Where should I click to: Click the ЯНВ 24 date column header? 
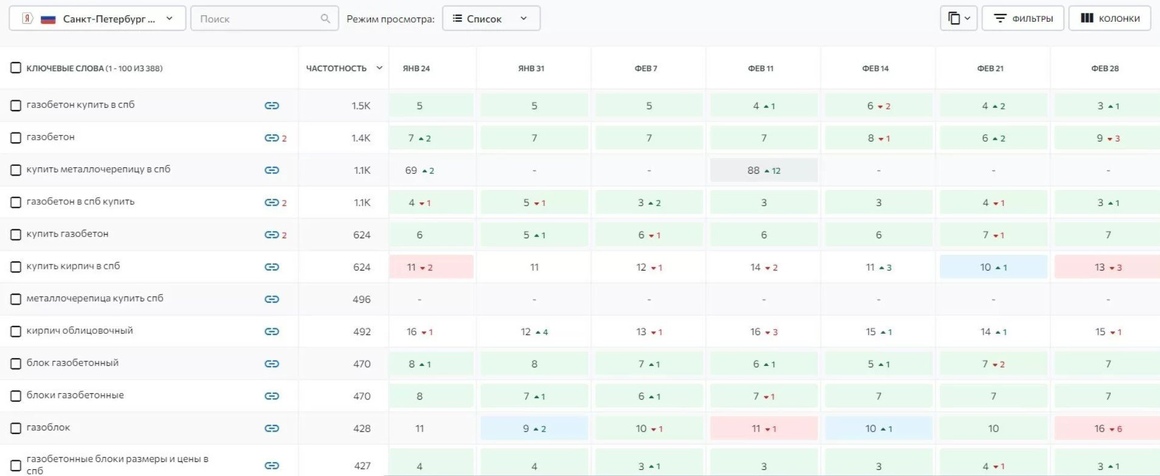417,68
